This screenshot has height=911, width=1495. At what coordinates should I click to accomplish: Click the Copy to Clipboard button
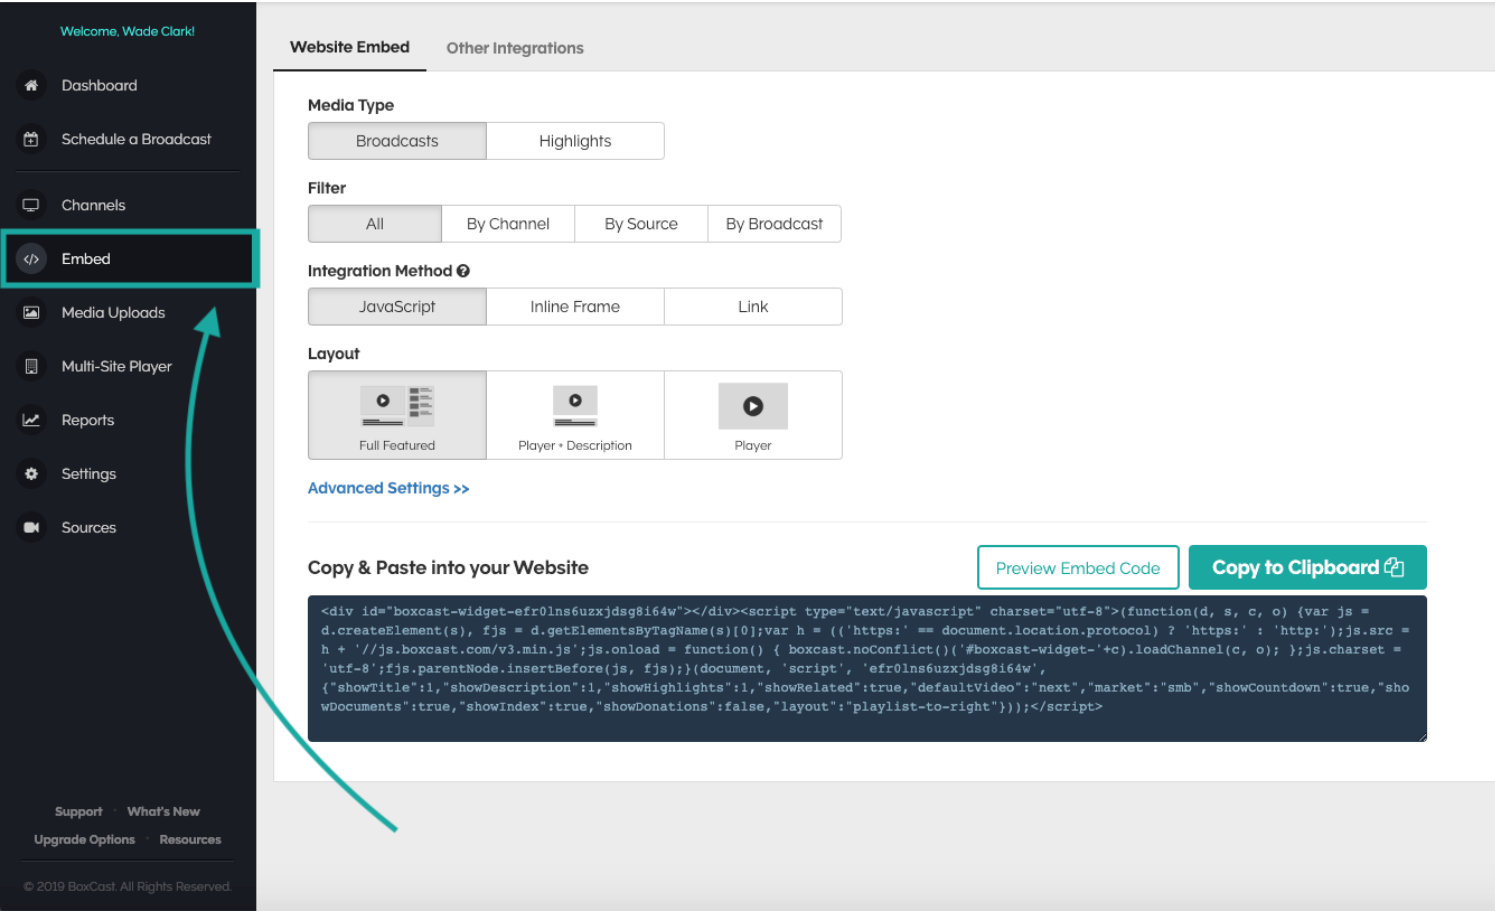coord(1307,567)
